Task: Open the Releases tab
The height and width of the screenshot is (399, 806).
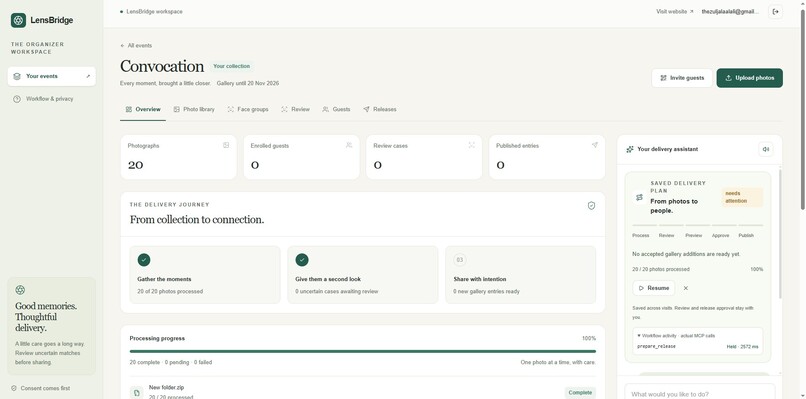Action: [380, 109]
